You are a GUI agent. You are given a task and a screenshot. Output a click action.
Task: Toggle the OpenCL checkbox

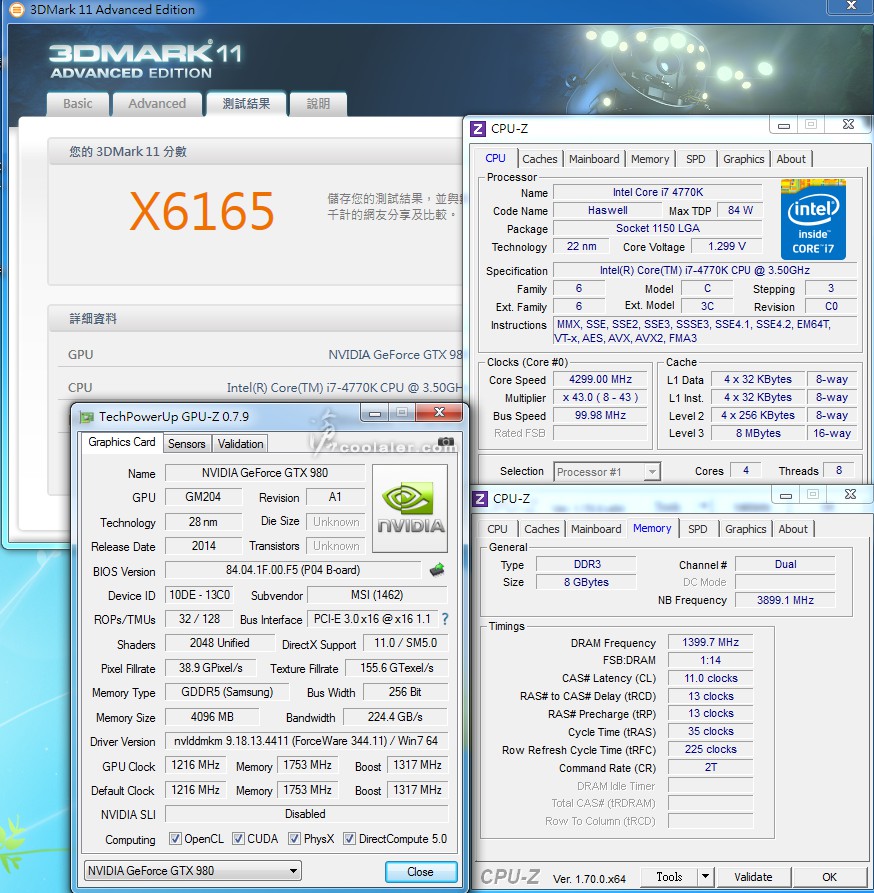(x=175, y=839)
